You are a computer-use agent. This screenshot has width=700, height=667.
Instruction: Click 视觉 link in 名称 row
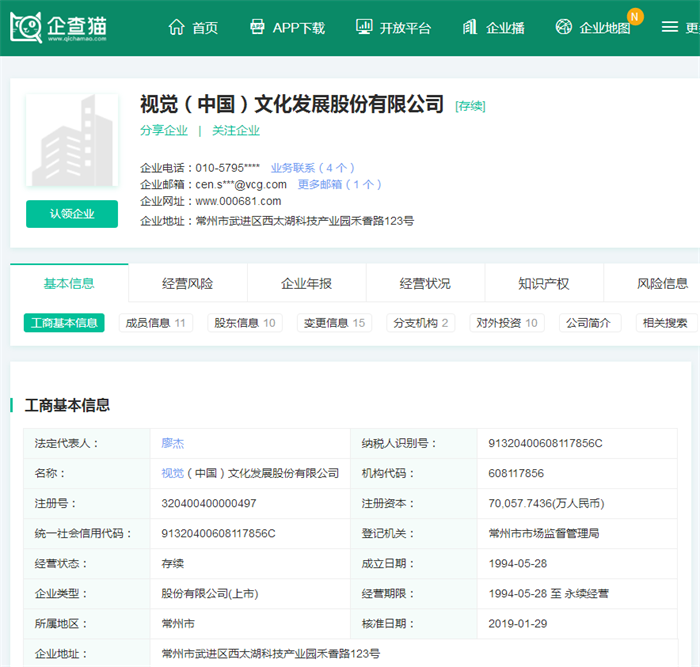pos(172,473)
